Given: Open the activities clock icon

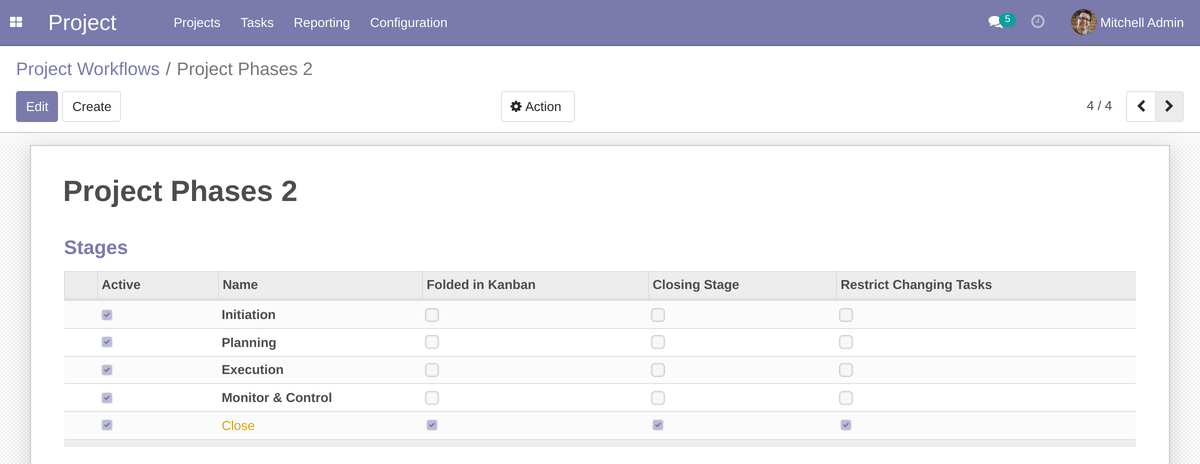Looking at the screenshot, I should [1038, 22].
